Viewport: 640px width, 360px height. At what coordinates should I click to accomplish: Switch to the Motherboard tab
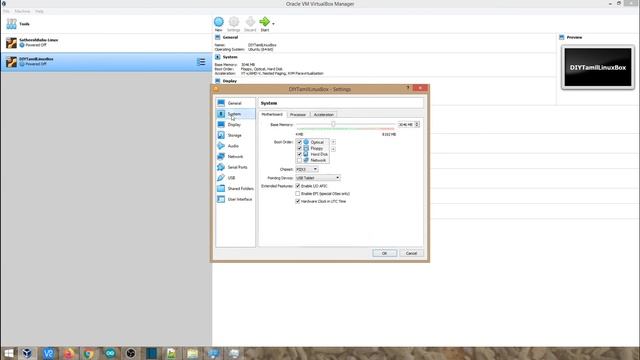pyautogui.click(x=272, y=114)
